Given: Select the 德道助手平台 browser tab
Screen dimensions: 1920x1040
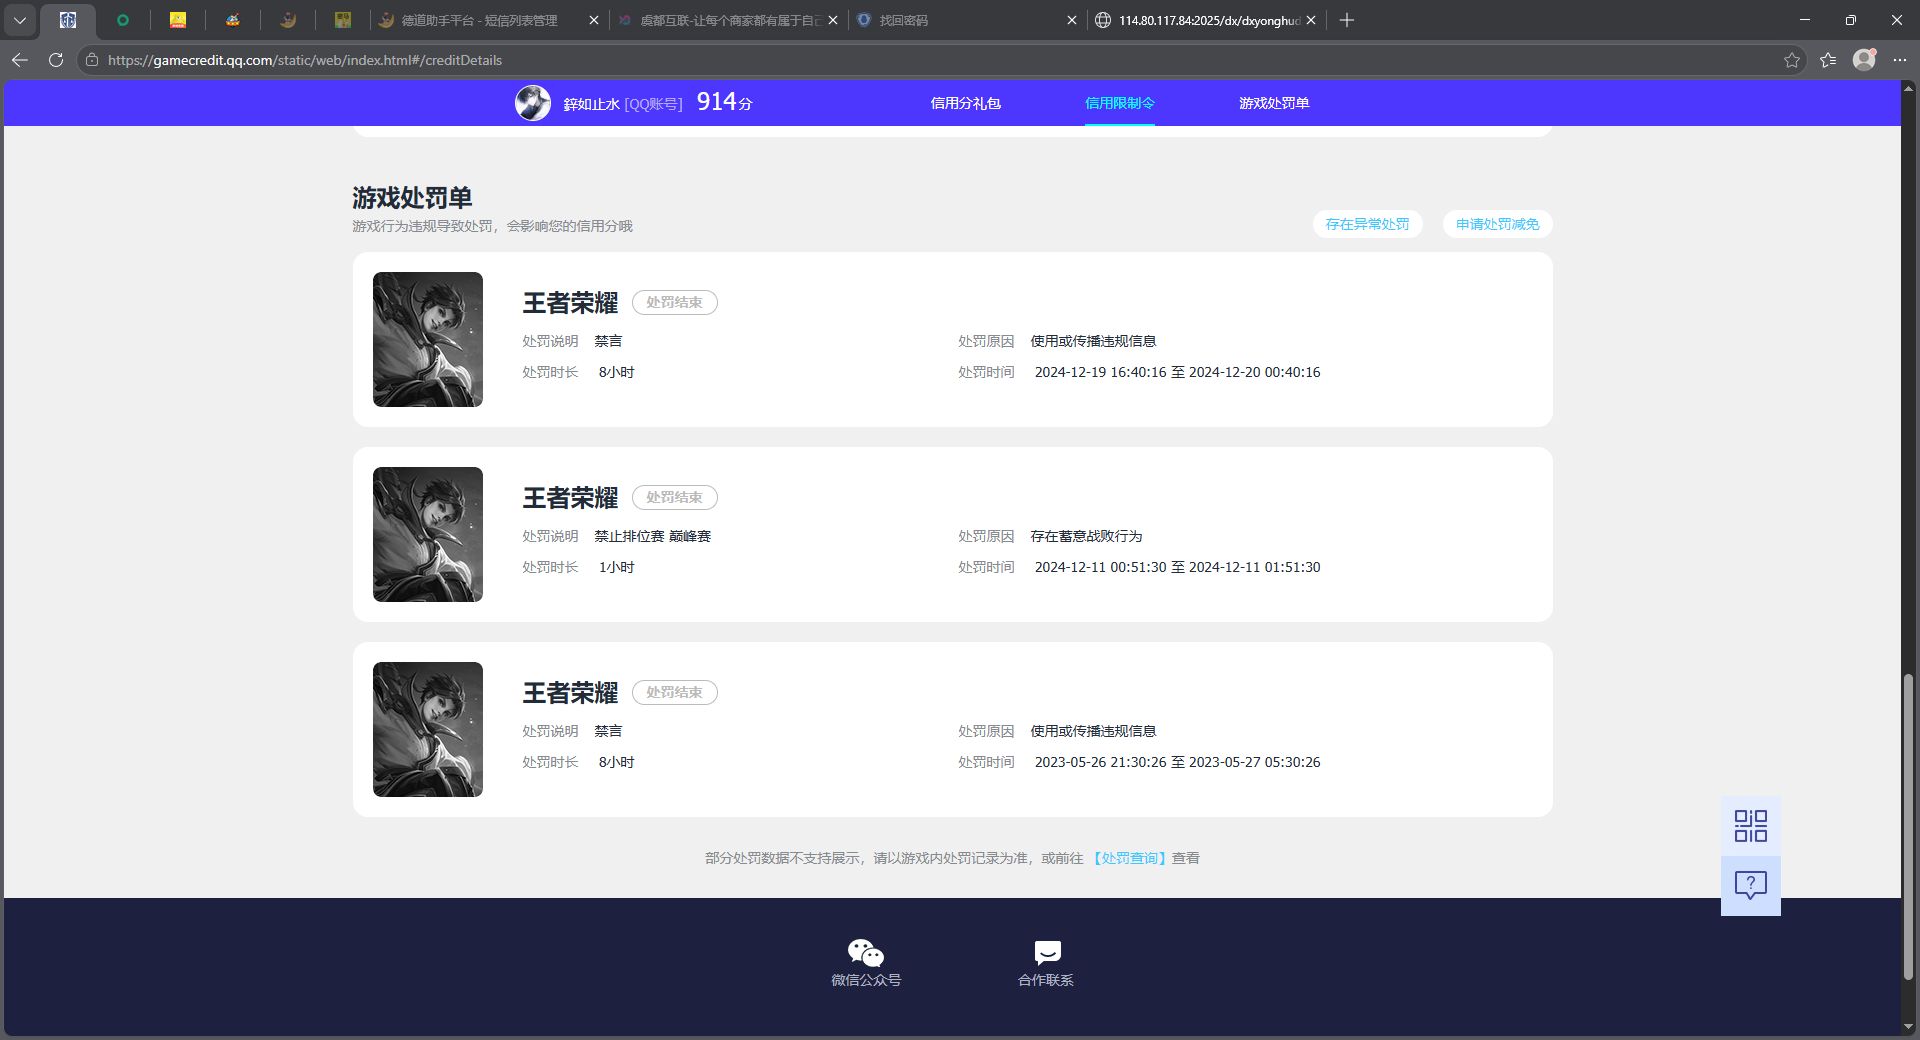Looking at the screenshot, I should [470, 20].
